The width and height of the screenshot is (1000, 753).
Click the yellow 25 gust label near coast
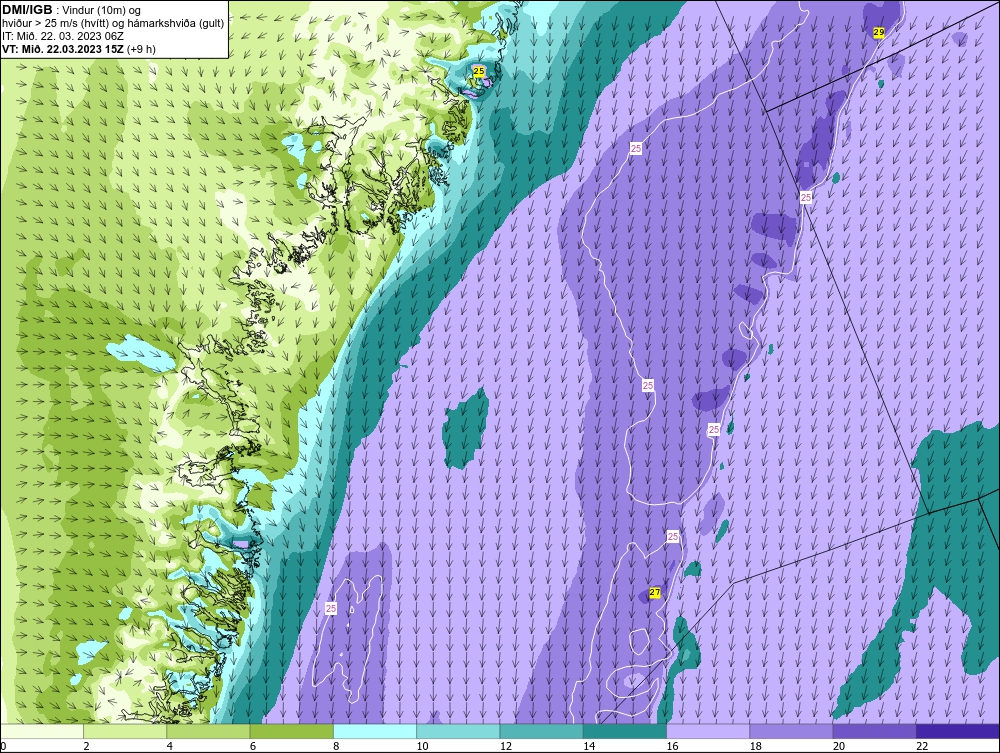[x=479, y=71]
